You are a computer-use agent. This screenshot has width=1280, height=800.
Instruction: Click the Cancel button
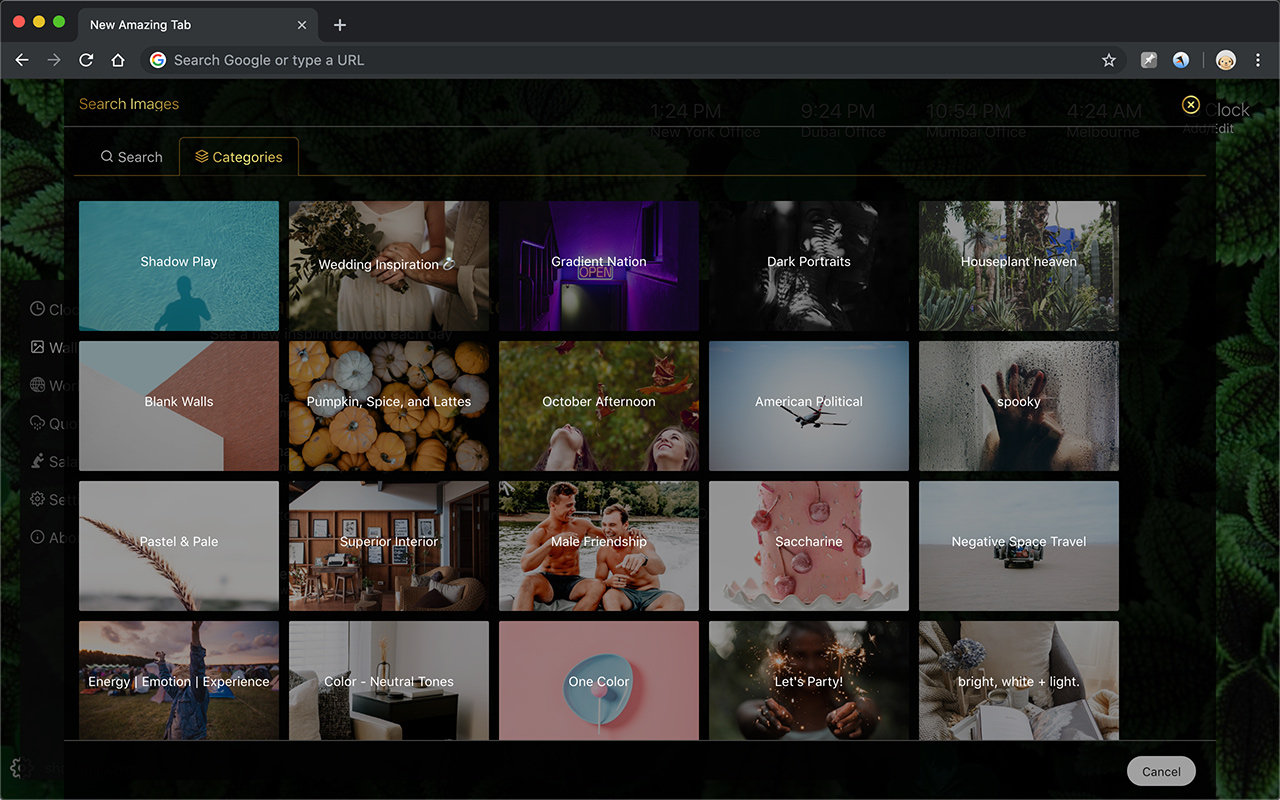tap(1161, 771)
